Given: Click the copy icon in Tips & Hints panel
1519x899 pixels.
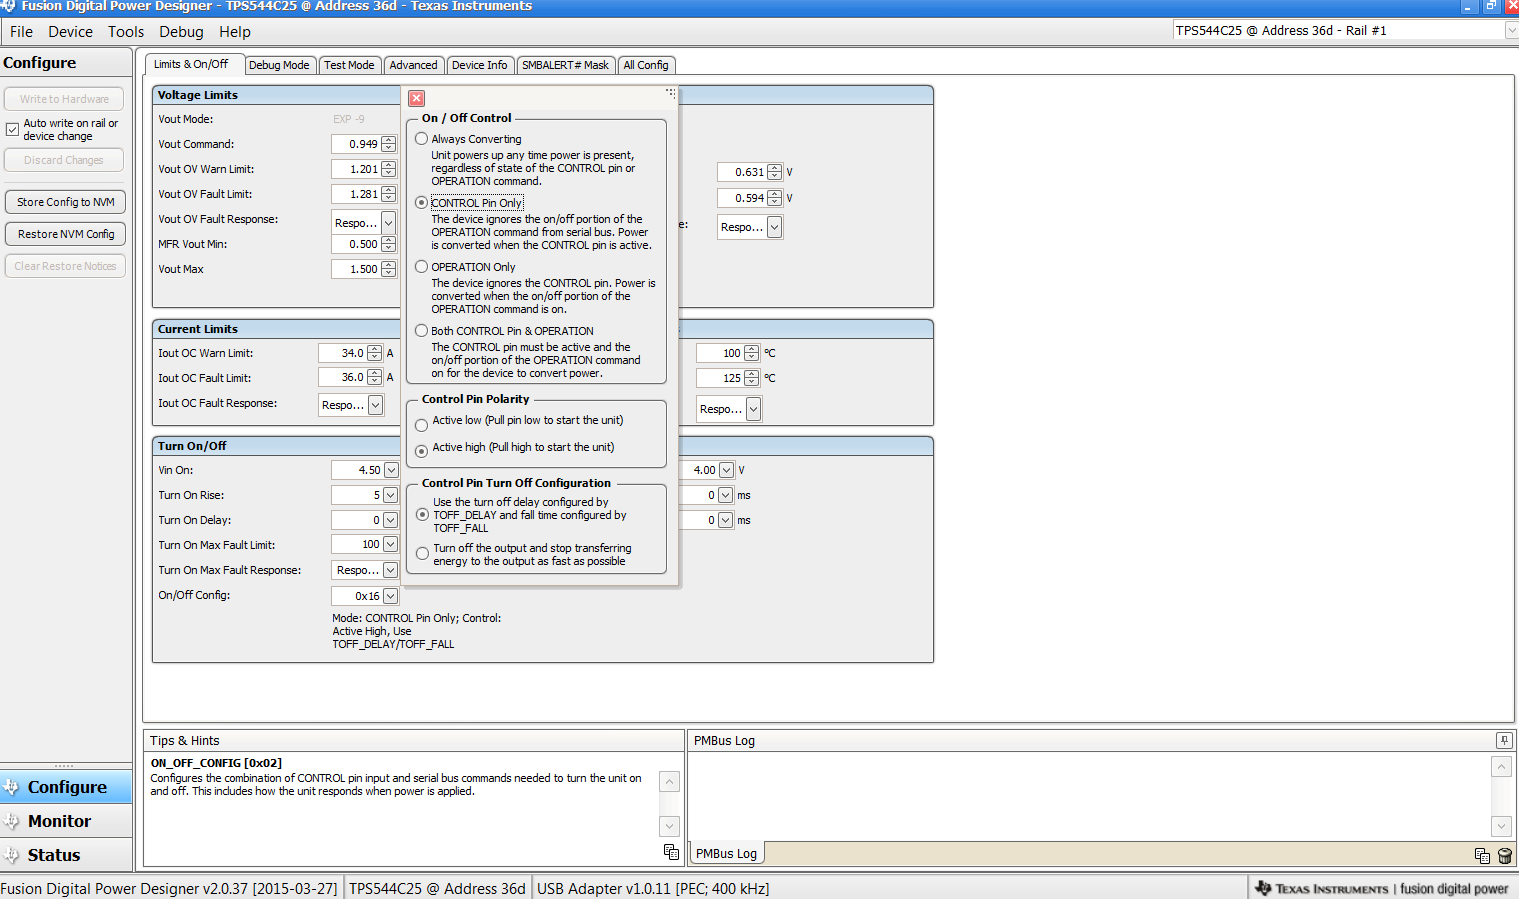Looking at the screenshot, I should 671,852.
